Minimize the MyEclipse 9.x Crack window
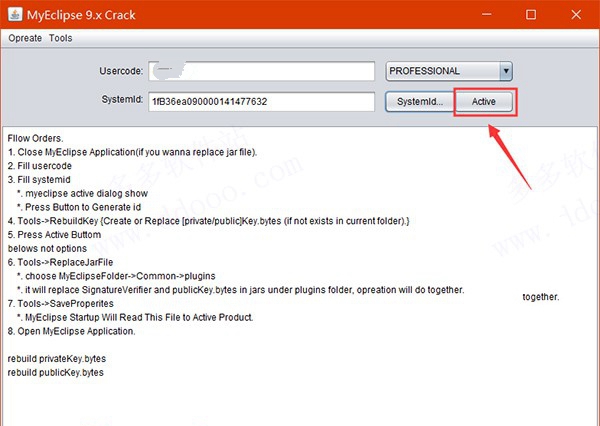The width and height of the screenshot is (600, 426). pyautogui.click(x=487, y=15)
